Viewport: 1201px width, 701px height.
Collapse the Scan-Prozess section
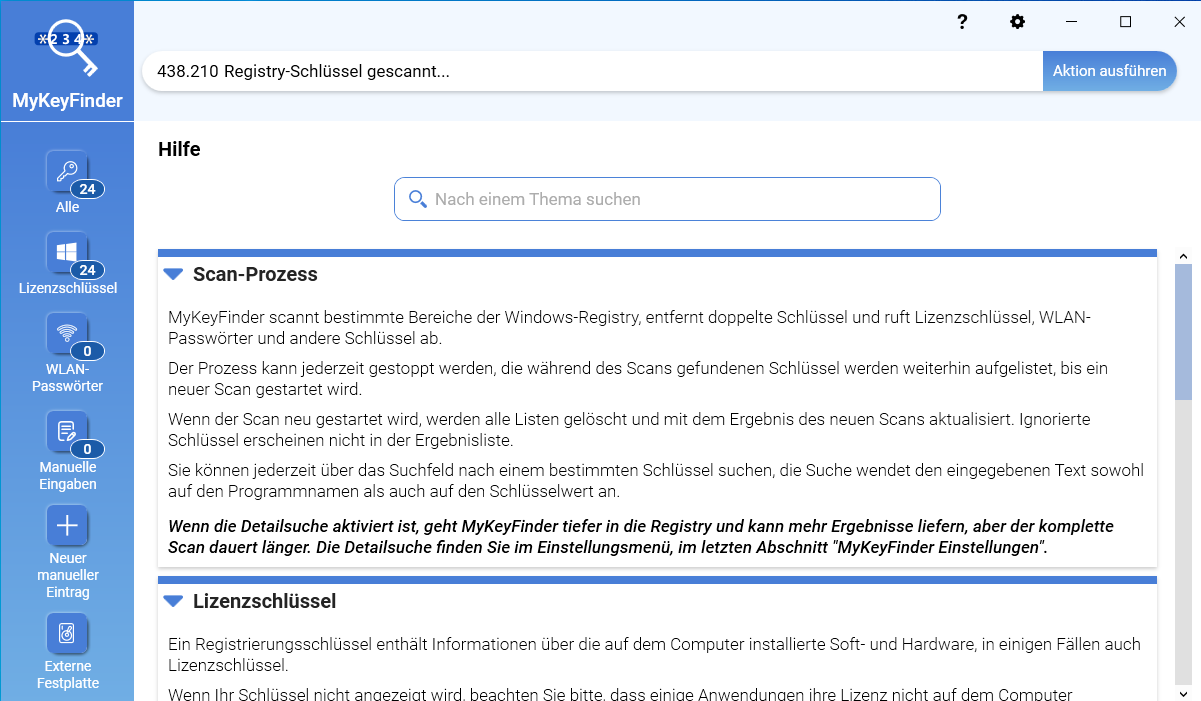click(173, 274)
